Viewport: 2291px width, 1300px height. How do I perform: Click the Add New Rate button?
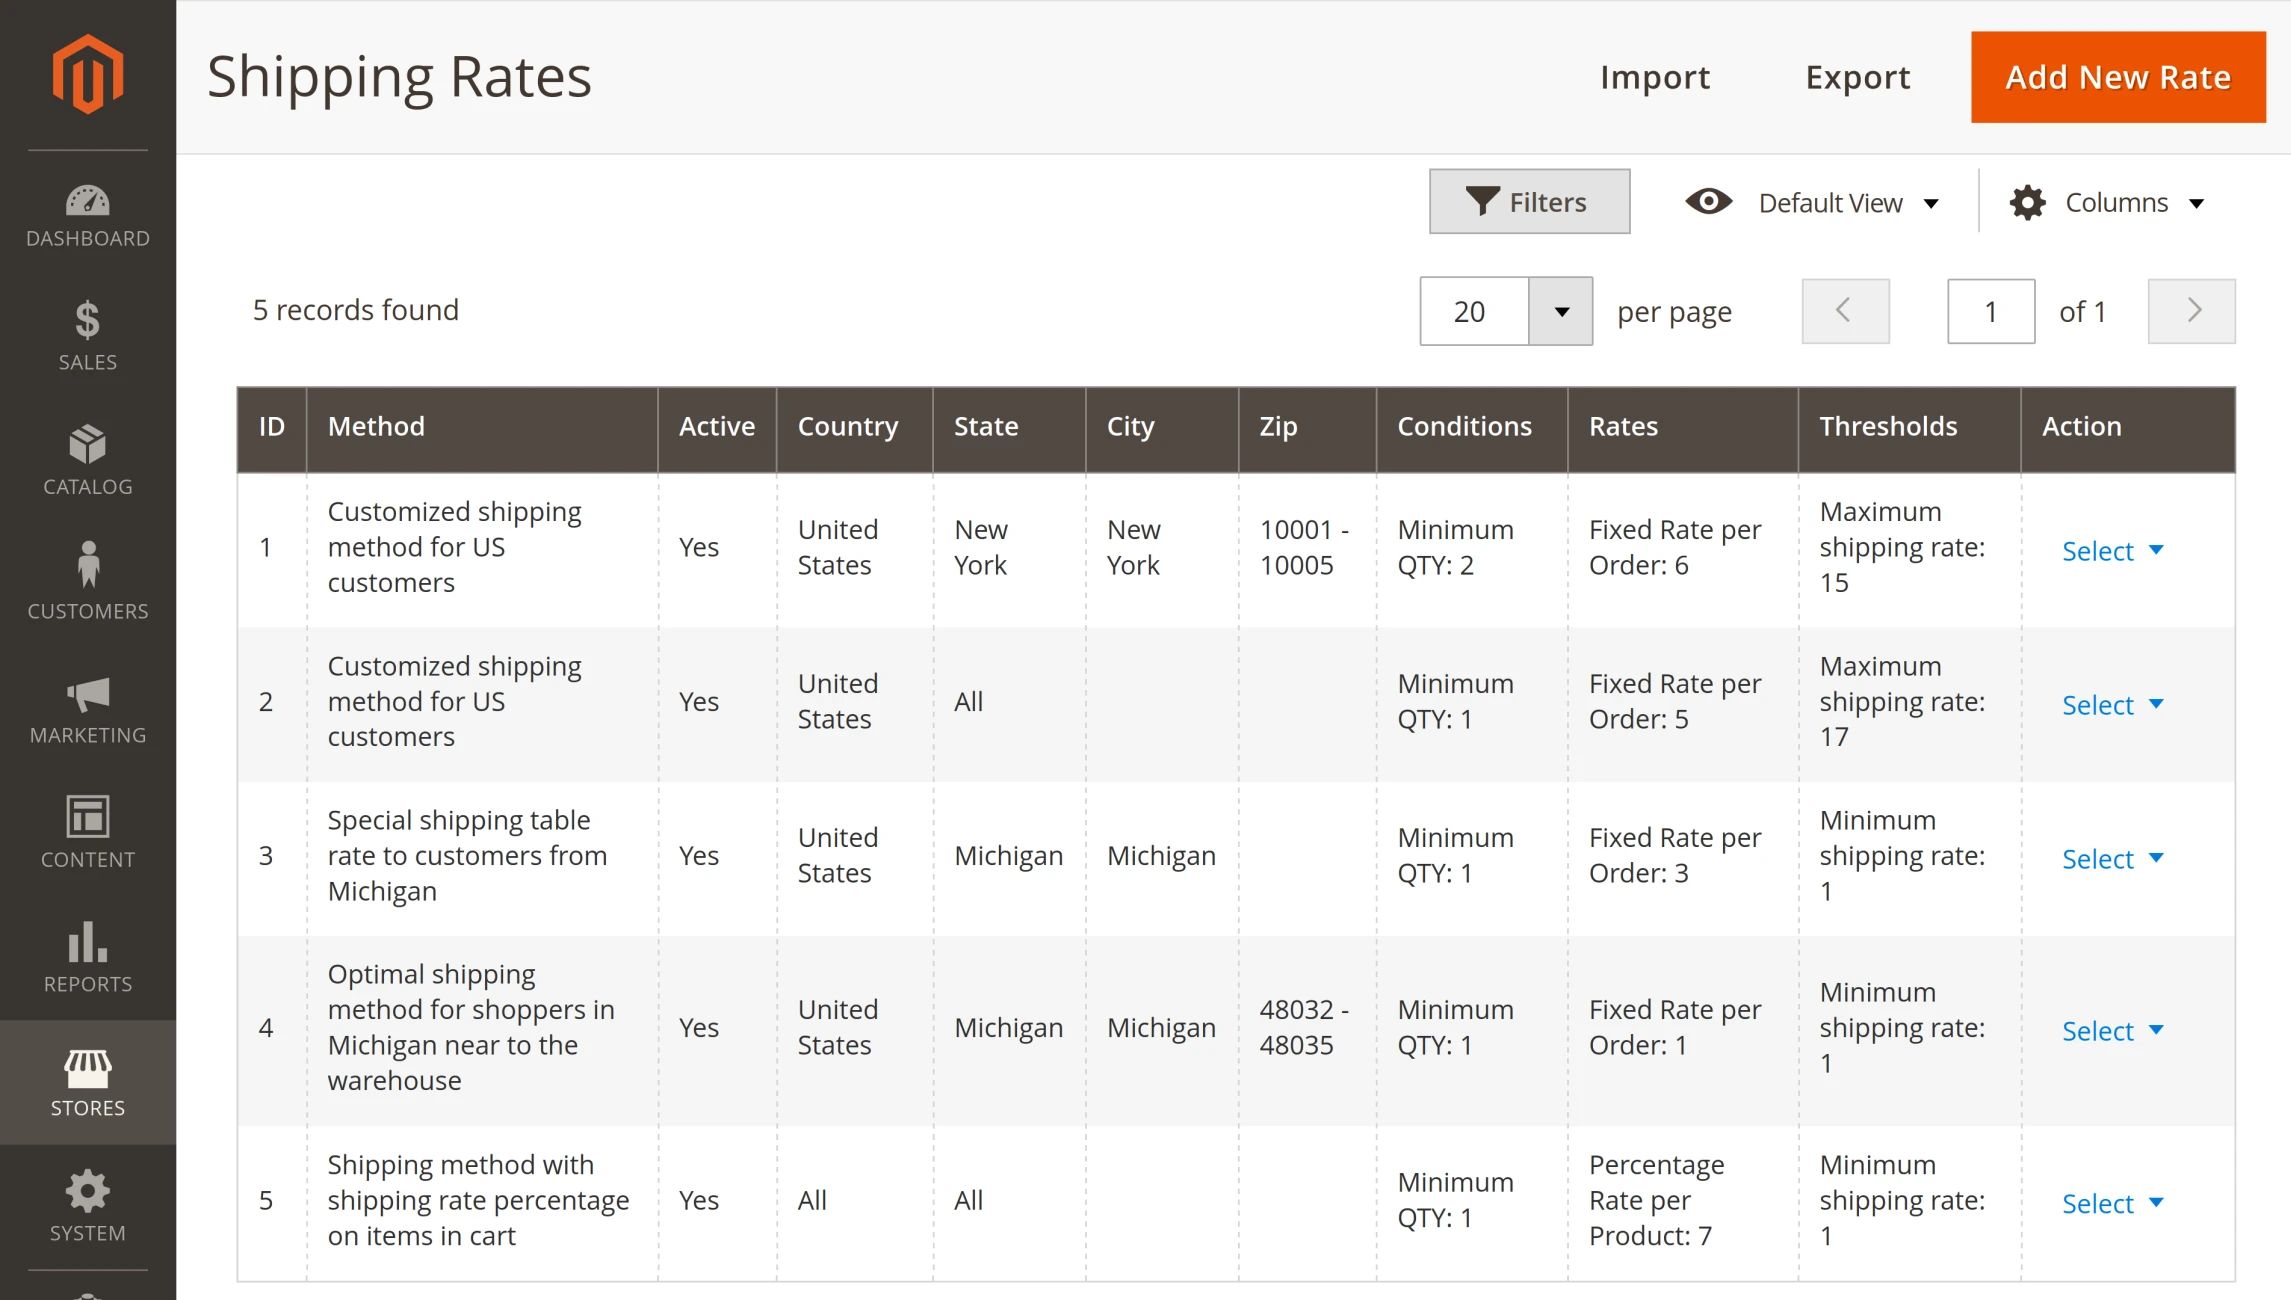click(2117, 77)
